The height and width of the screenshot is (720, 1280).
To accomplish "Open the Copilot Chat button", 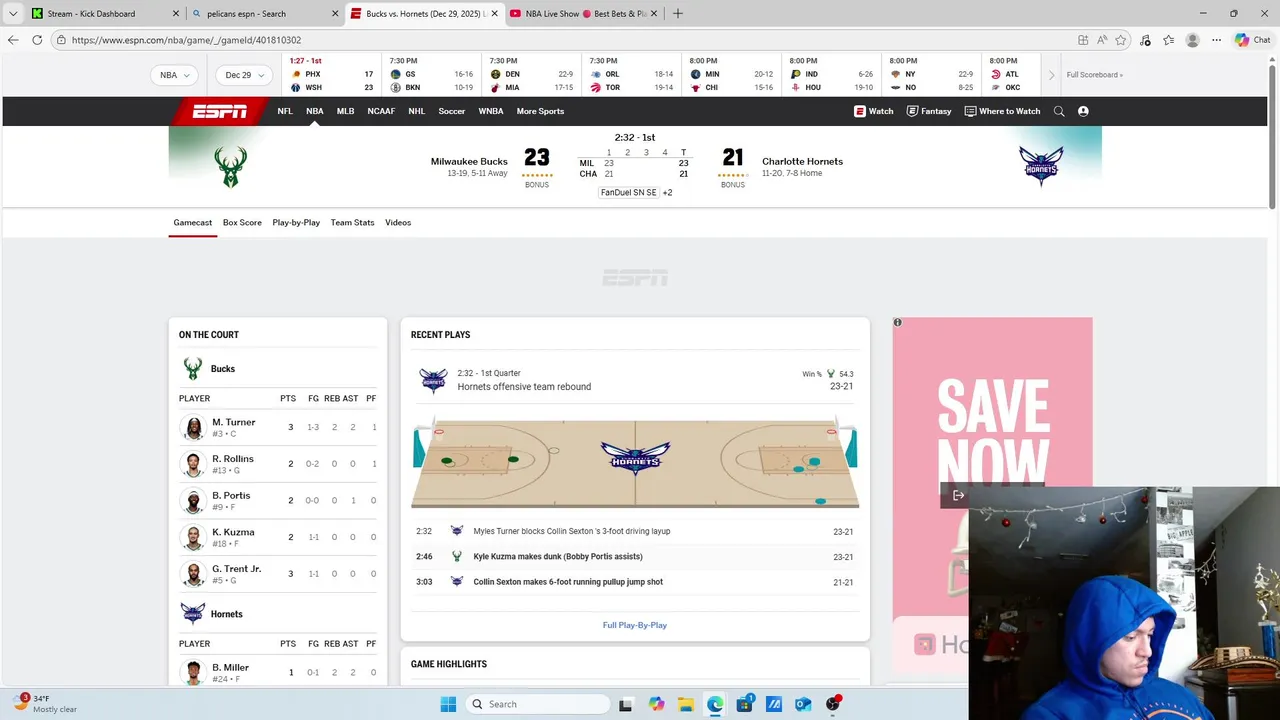I will pyautogui.click(x=1252, y=40).
